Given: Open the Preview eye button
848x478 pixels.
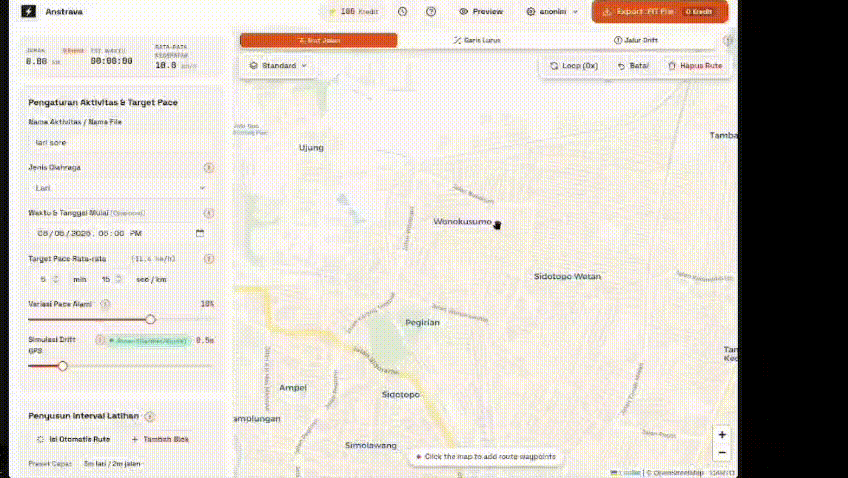Looking at the screenshot, I should 481,11.
